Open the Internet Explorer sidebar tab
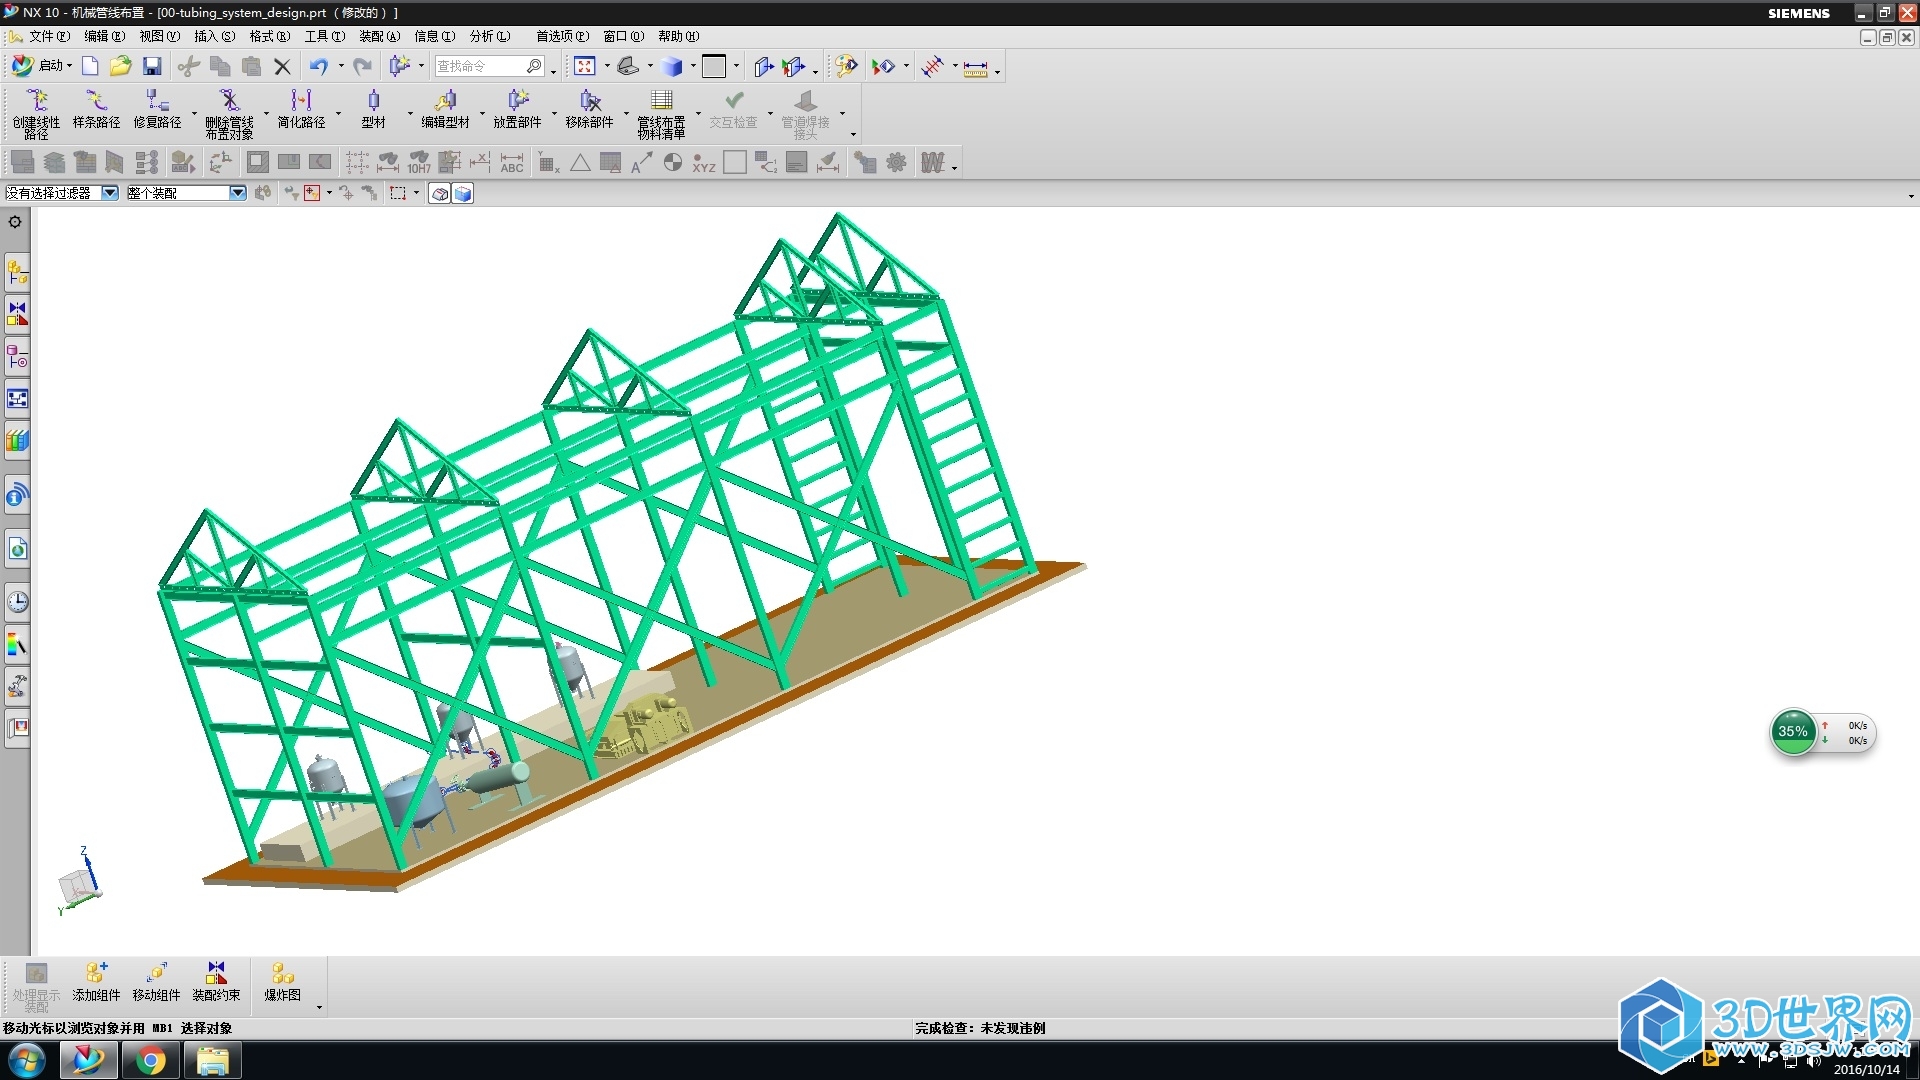The height and width of the screenshot is (1080, 1920). (x=17, y=548)
